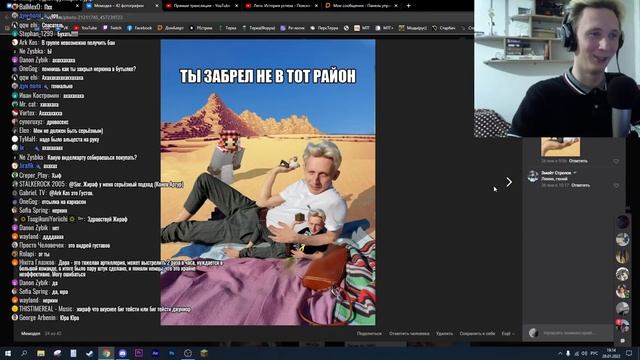Open Chrome from the taskbar
The image size is (640, 360).
pos(106,353)
